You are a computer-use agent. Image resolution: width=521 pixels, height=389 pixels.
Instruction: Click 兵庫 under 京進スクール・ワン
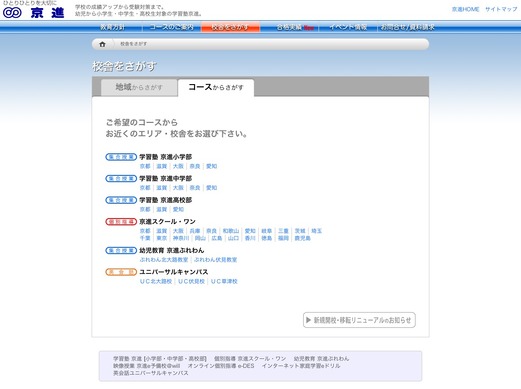coord(195,231)
